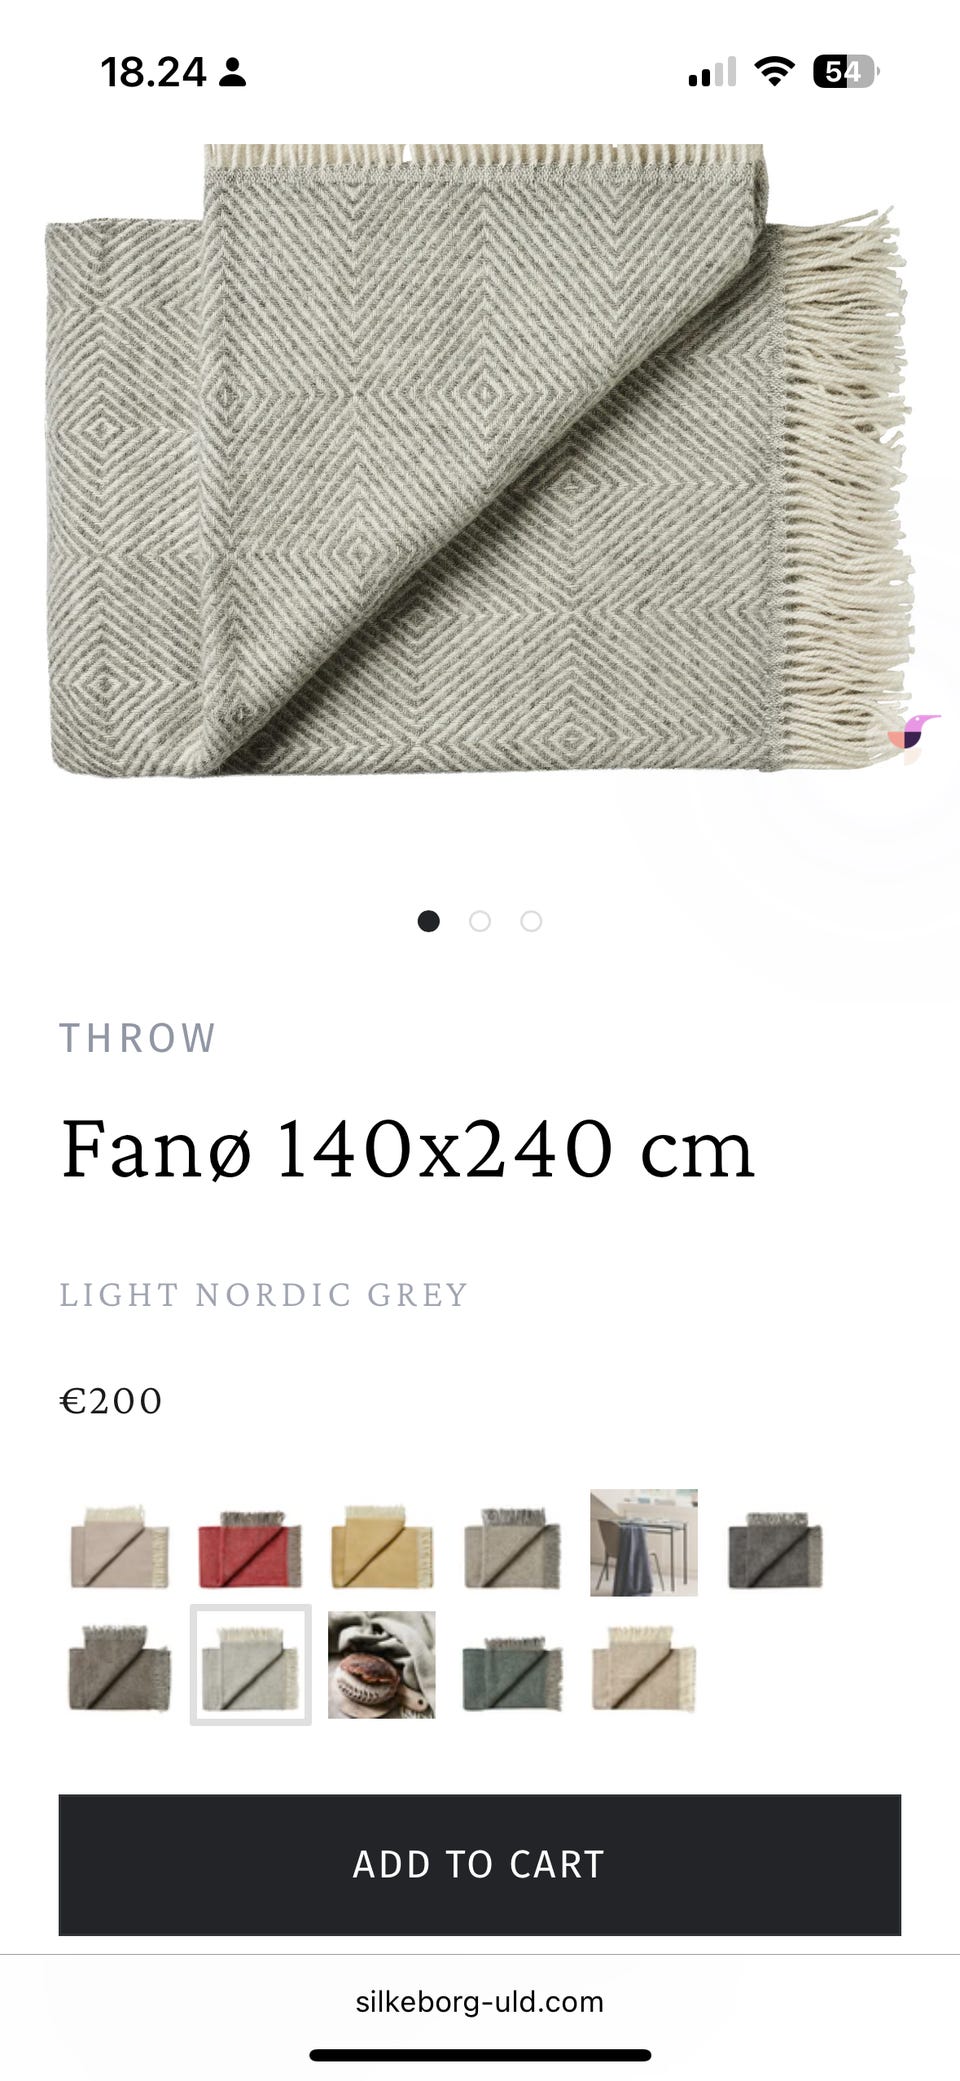The width and height of the screenshot is (960, 2081).
Task: Select the first carousel dot
Action: tap(428, 921)
